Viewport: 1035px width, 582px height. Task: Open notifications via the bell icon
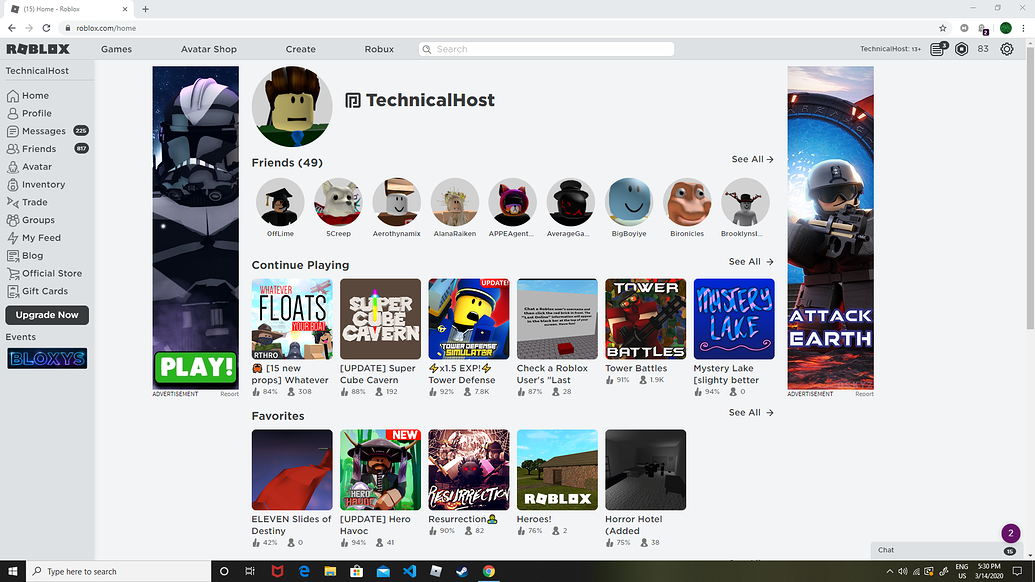937,48
